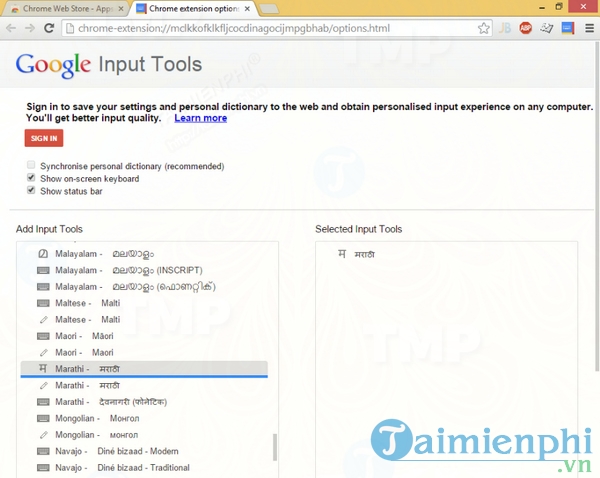This screenshot has width=600, height=478.
Task: Click the Google logo in header
Action: pyautogui.click(x=53, y=65)
